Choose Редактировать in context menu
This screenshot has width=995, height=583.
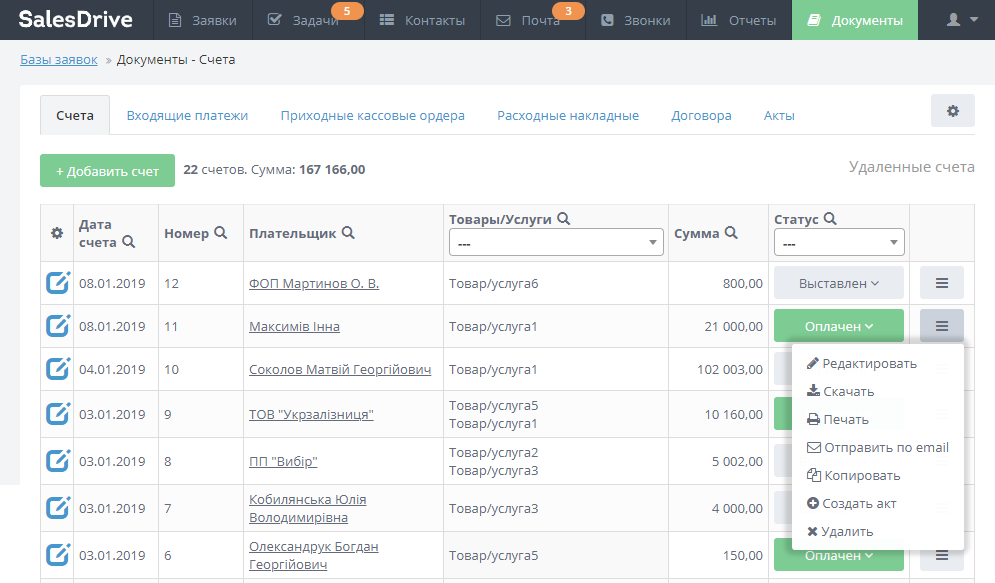(x=862, y=364)
